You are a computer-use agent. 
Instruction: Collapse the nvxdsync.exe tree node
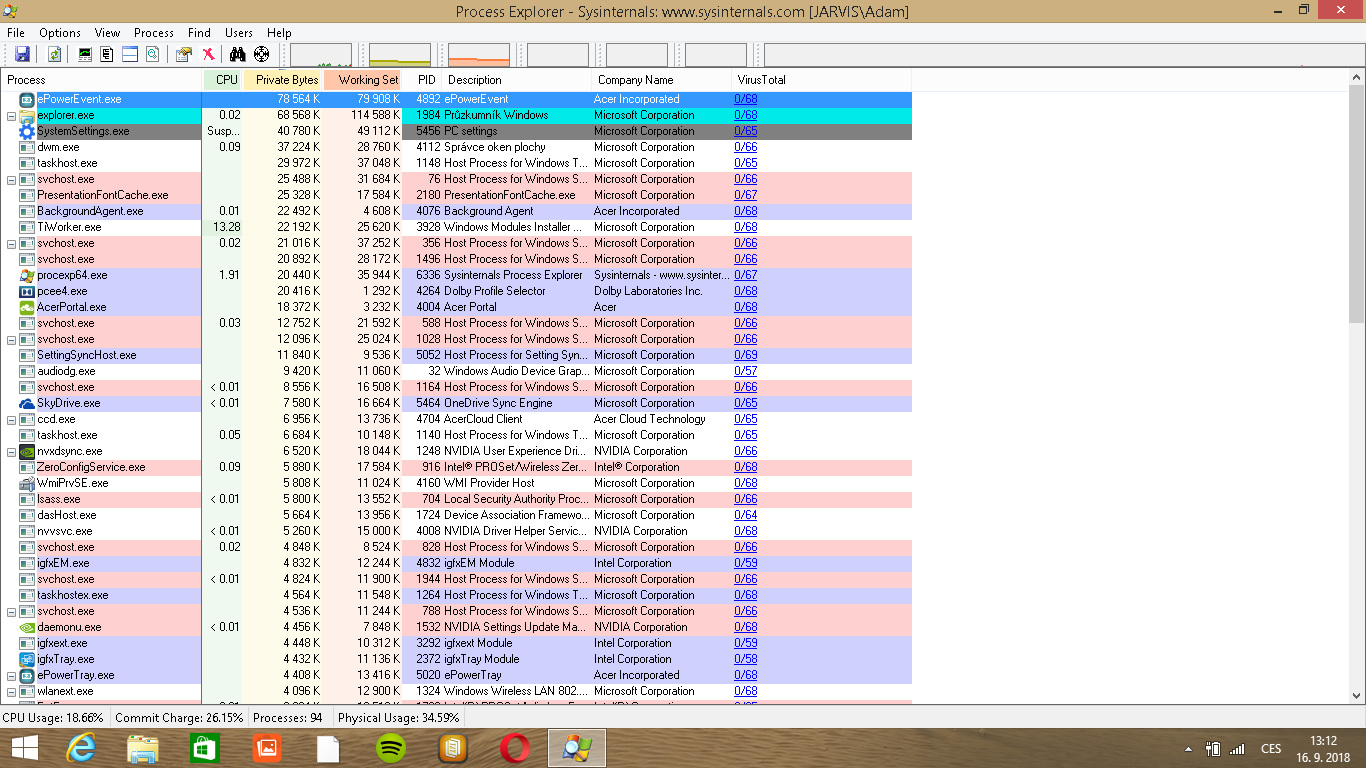(12, 452)
